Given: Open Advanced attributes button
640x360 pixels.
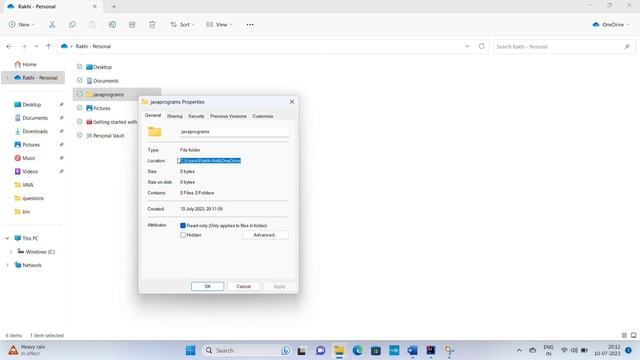Looking at the screenshot, I should pos(265,235).
